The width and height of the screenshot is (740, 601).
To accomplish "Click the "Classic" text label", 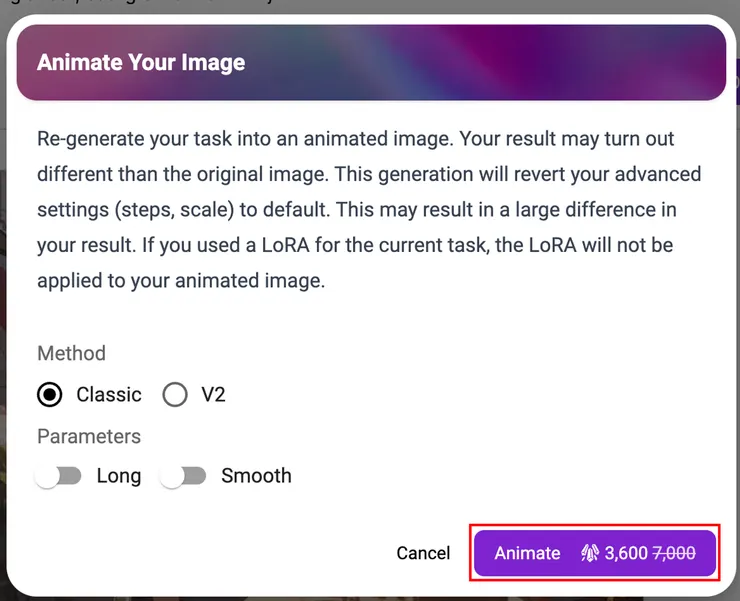I will [109, 395].
